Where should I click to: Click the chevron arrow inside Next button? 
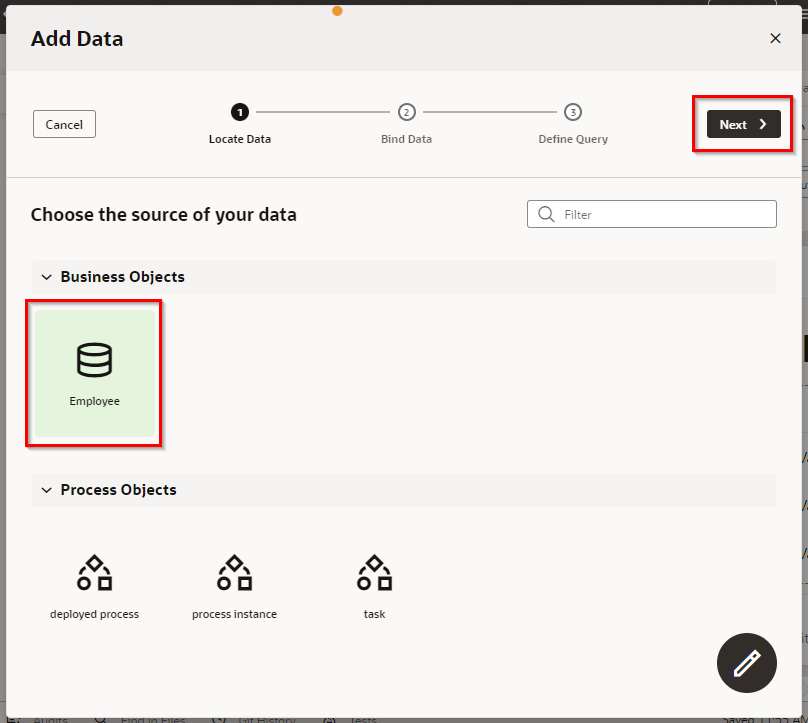pyautogui.click(x=763, y=124)
